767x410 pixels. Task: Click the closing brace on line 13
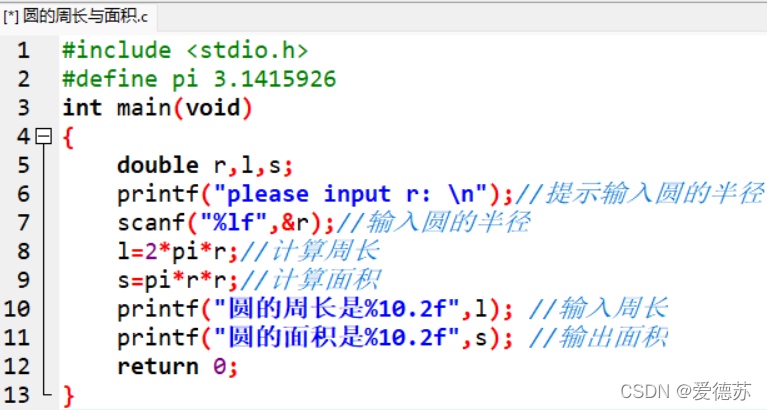click(68, 395)
